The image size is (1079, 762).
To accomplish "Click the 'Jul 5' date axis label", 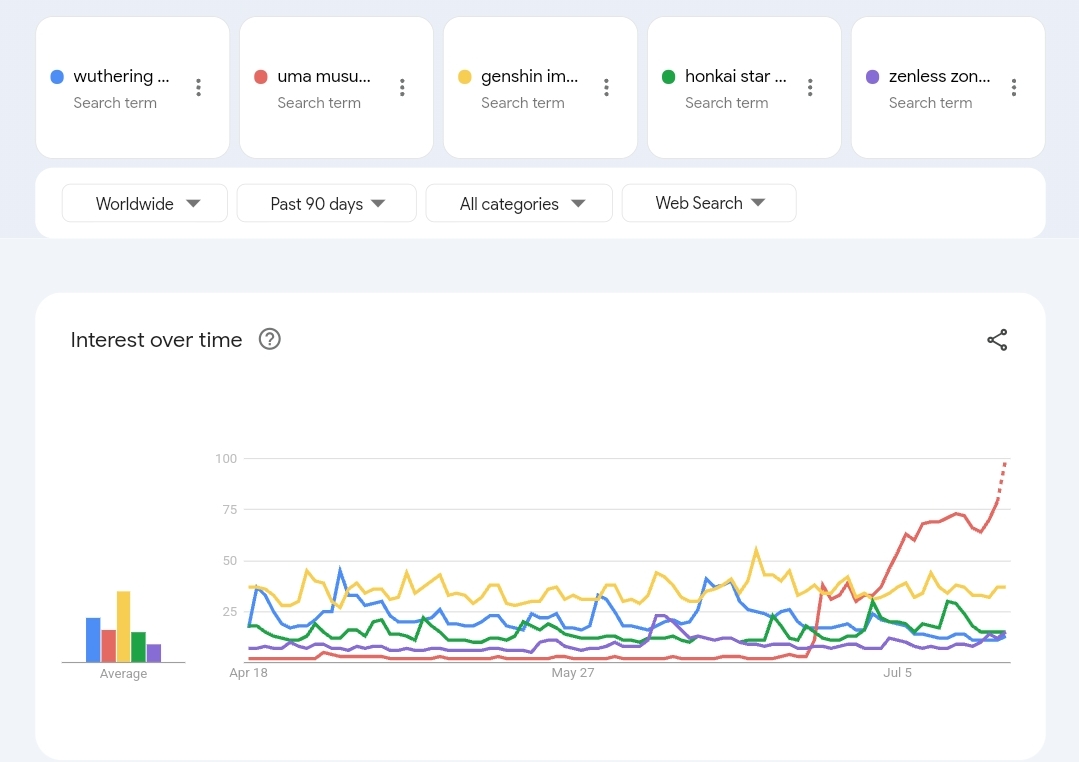I will coord(897,673).
